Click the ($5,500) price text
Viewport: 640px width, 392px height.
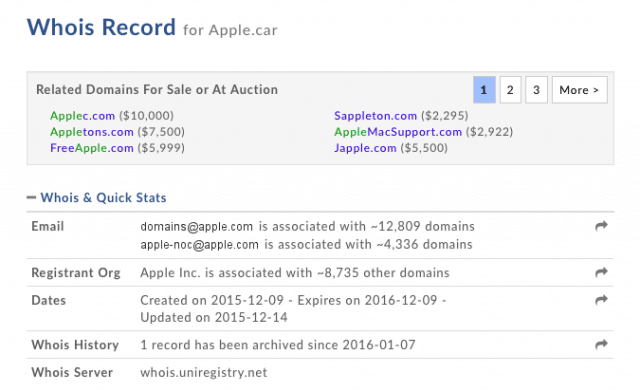[x=424, y=148]
